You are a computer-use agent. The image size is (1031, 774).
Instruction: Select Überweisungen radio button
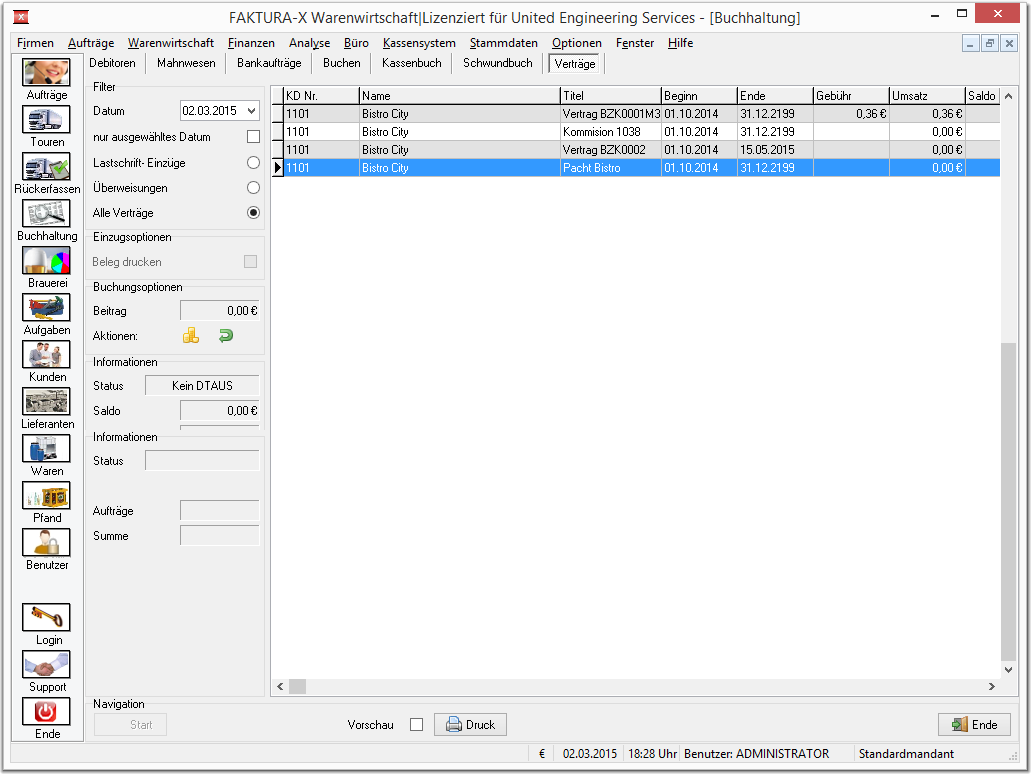pos(253,187)
